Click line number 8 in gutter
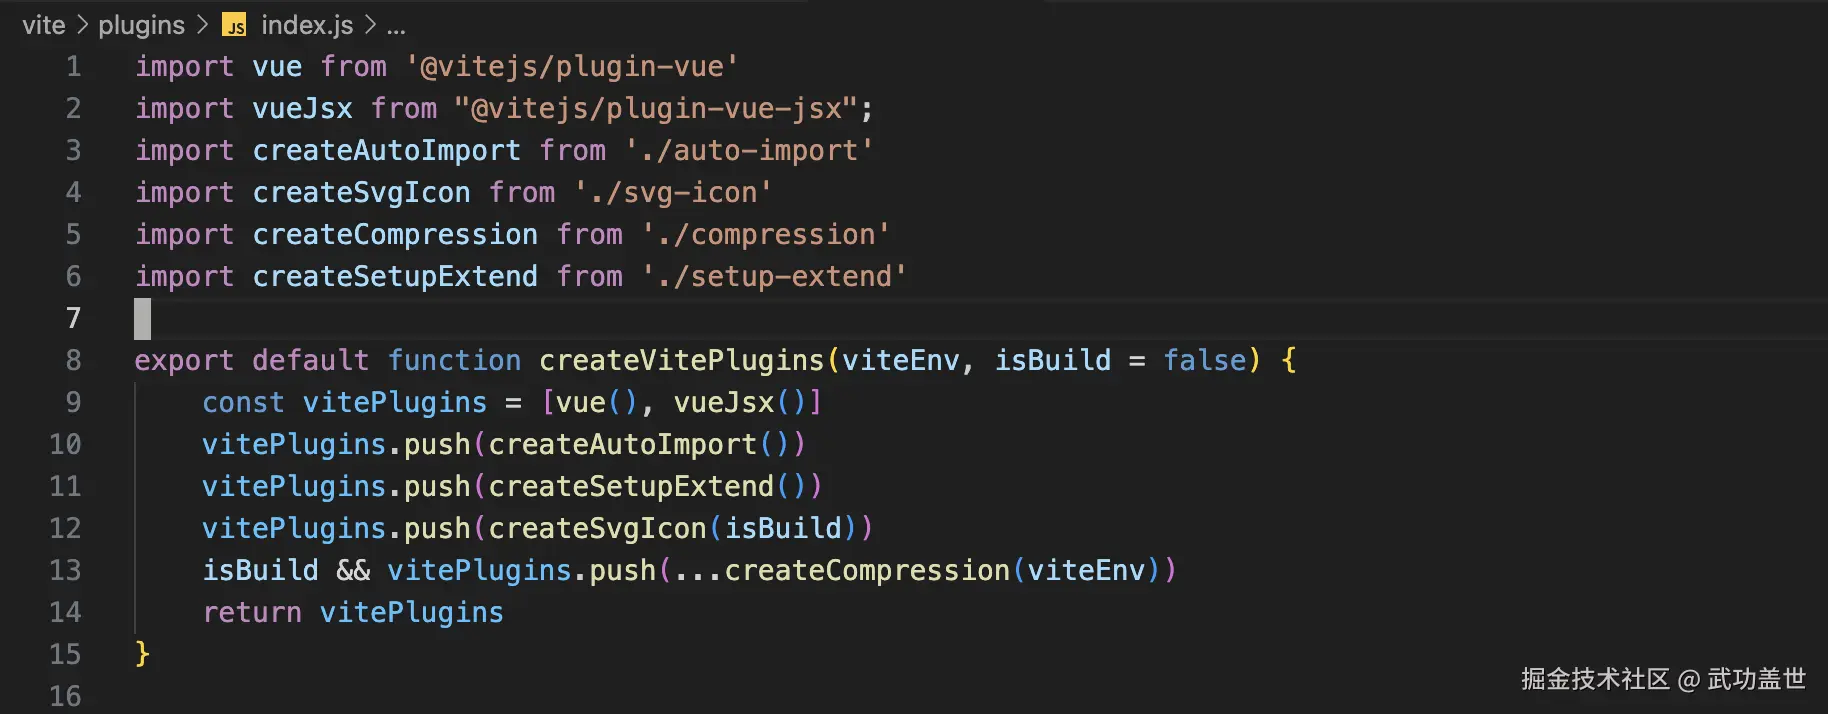The height and width of the screenshot is (714, 1828). (x=73, y=361)
